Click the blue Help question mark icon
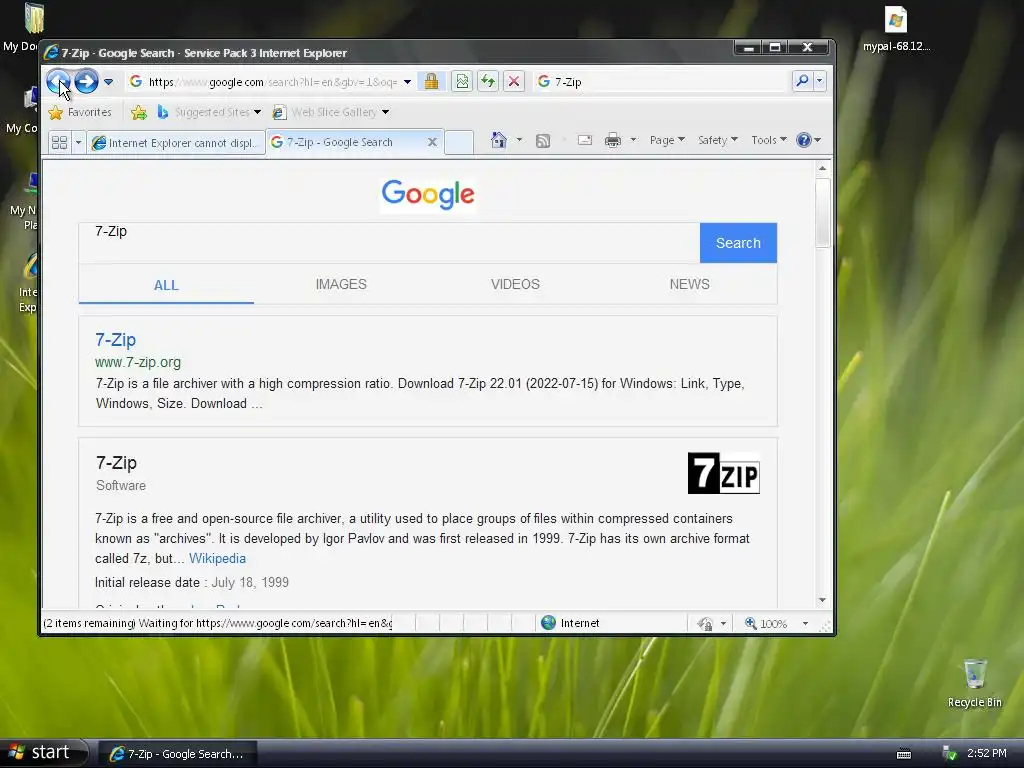Screen dimensions: 1024x768 804,140
